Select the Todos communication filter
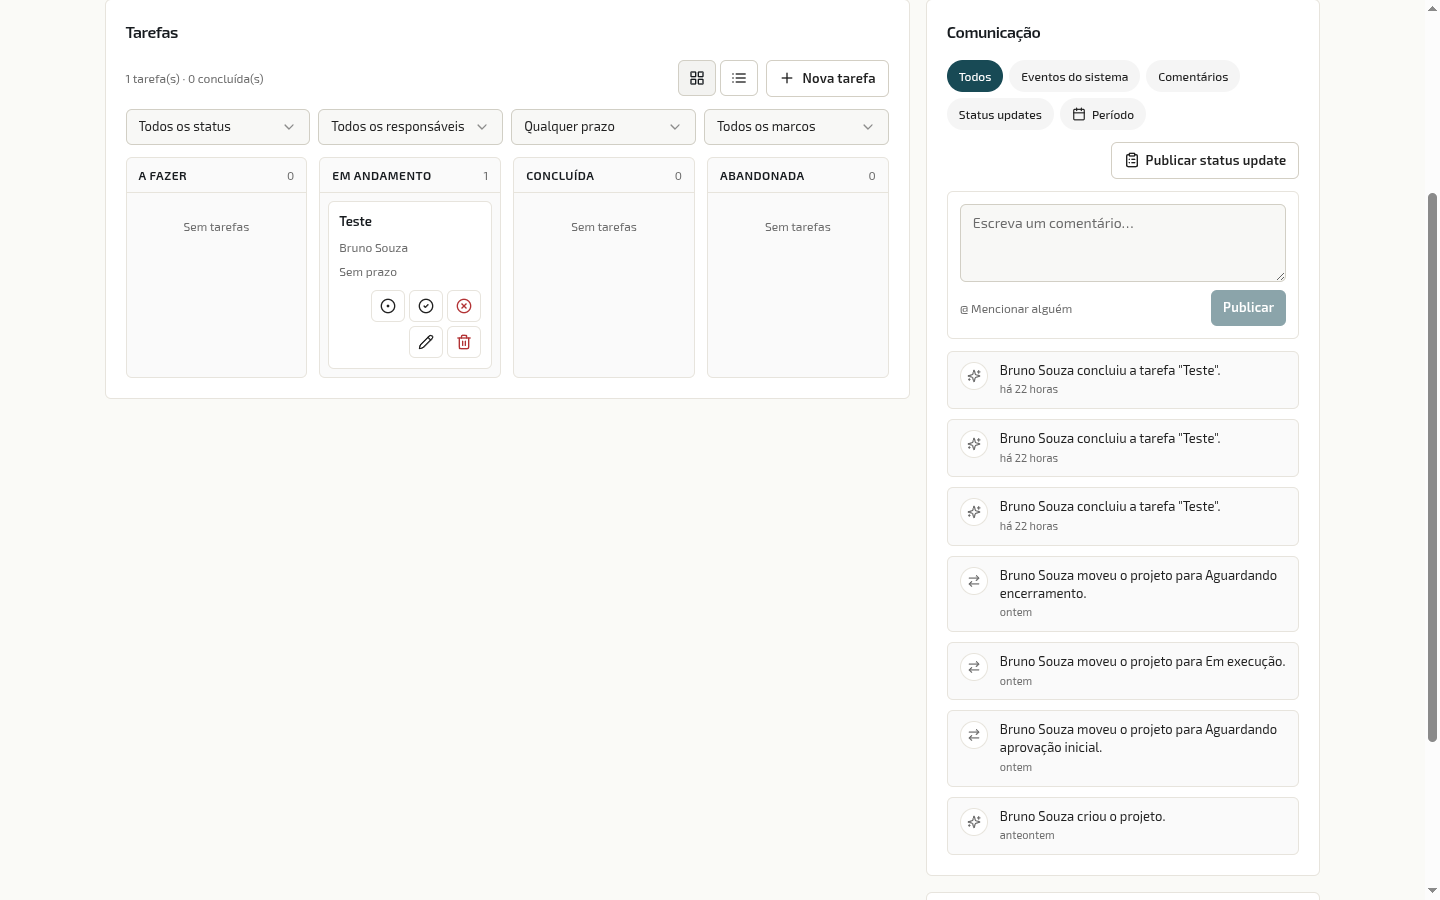Image resolution: width=1440 pixels, height=900 pixels. coord(975,77)
